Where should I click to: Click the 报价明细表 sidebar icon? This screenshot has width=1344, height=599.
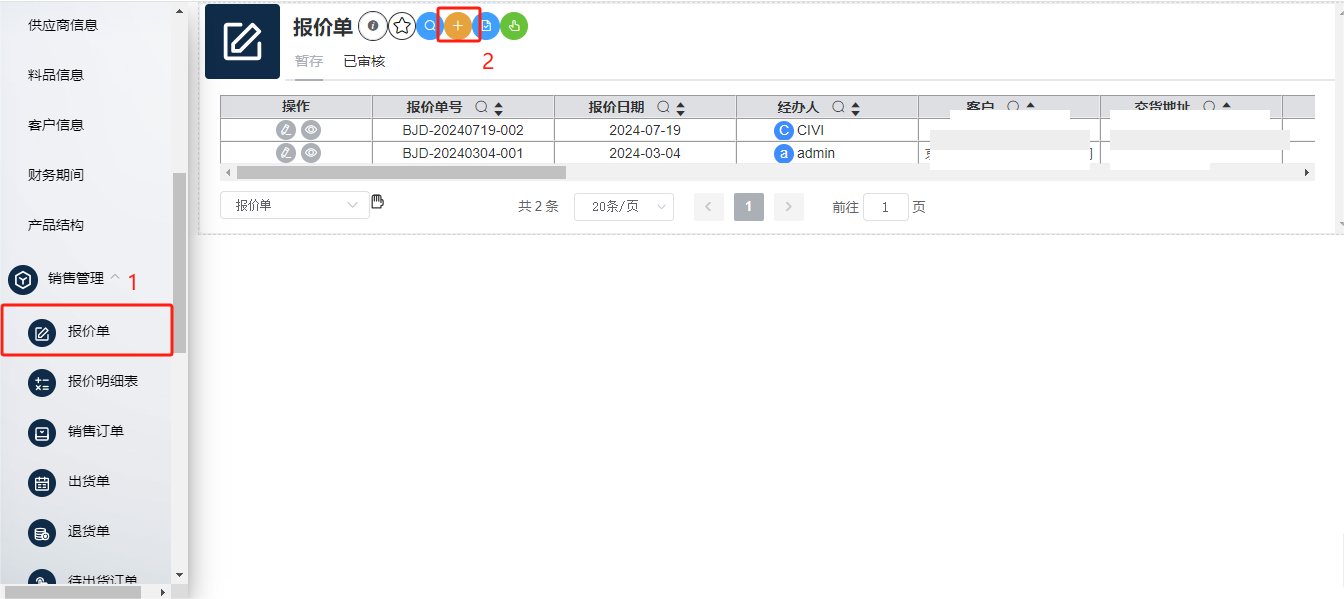pyautogui.click(x=42, y=382)
